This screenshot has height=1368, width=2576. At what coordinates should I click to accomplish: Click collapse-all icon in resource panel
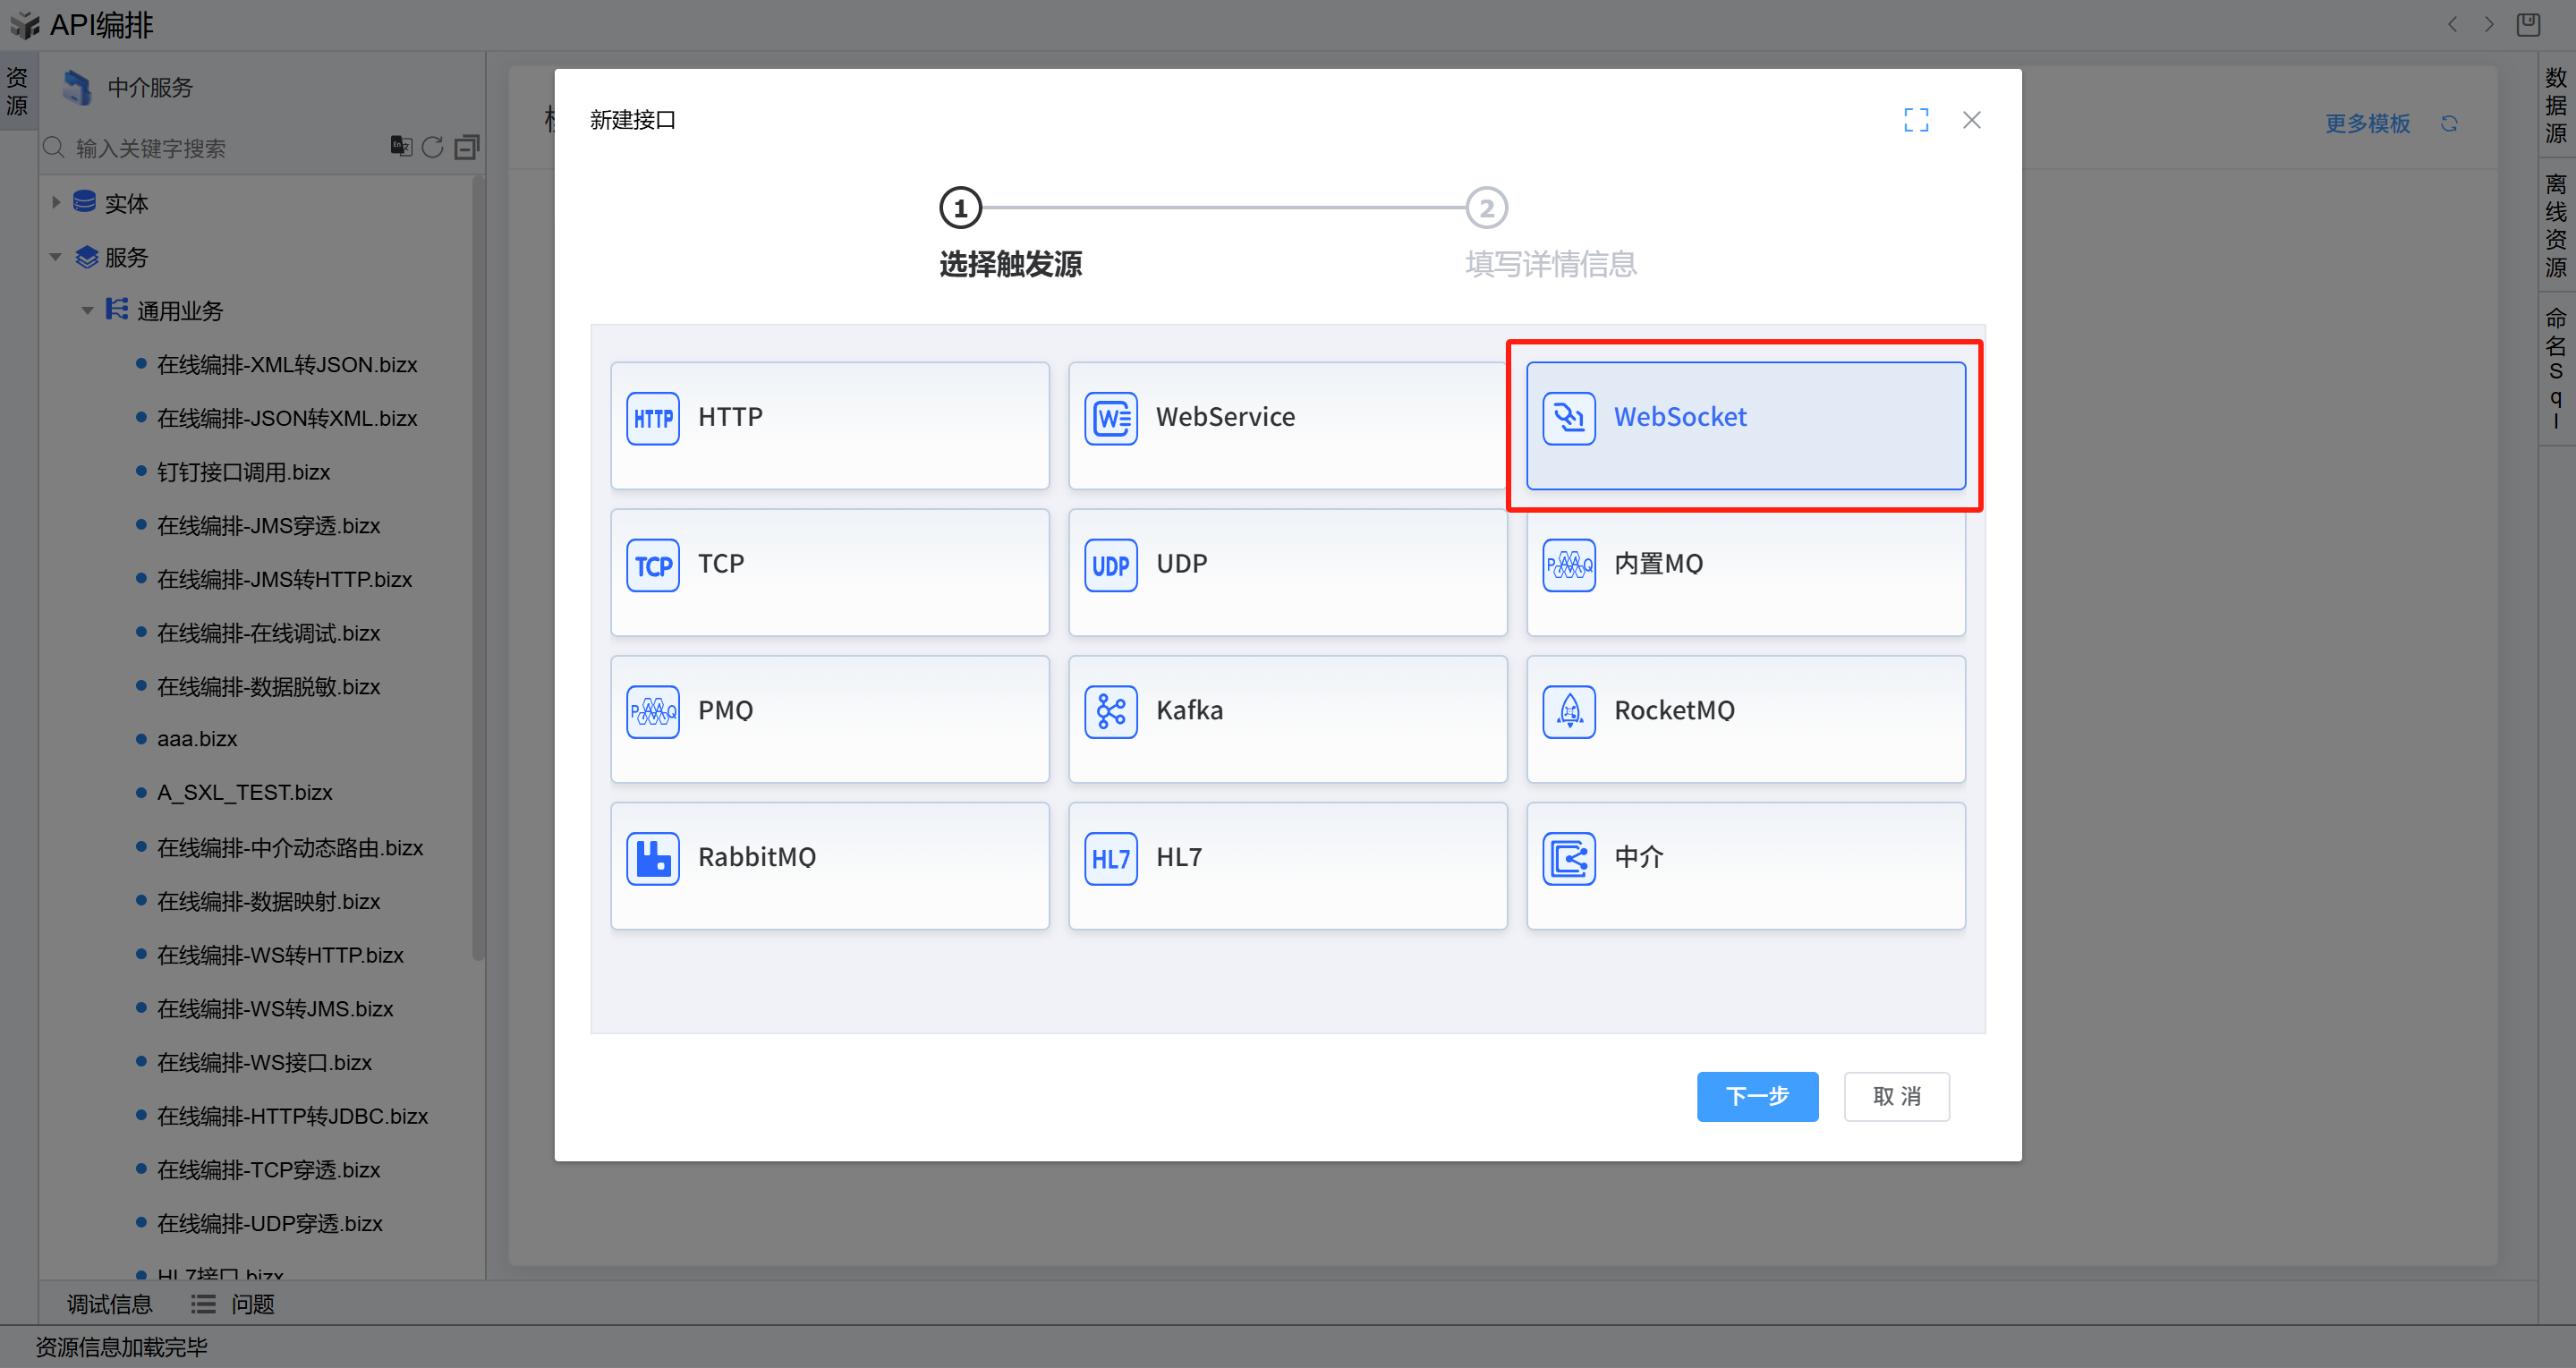point(467,148)
